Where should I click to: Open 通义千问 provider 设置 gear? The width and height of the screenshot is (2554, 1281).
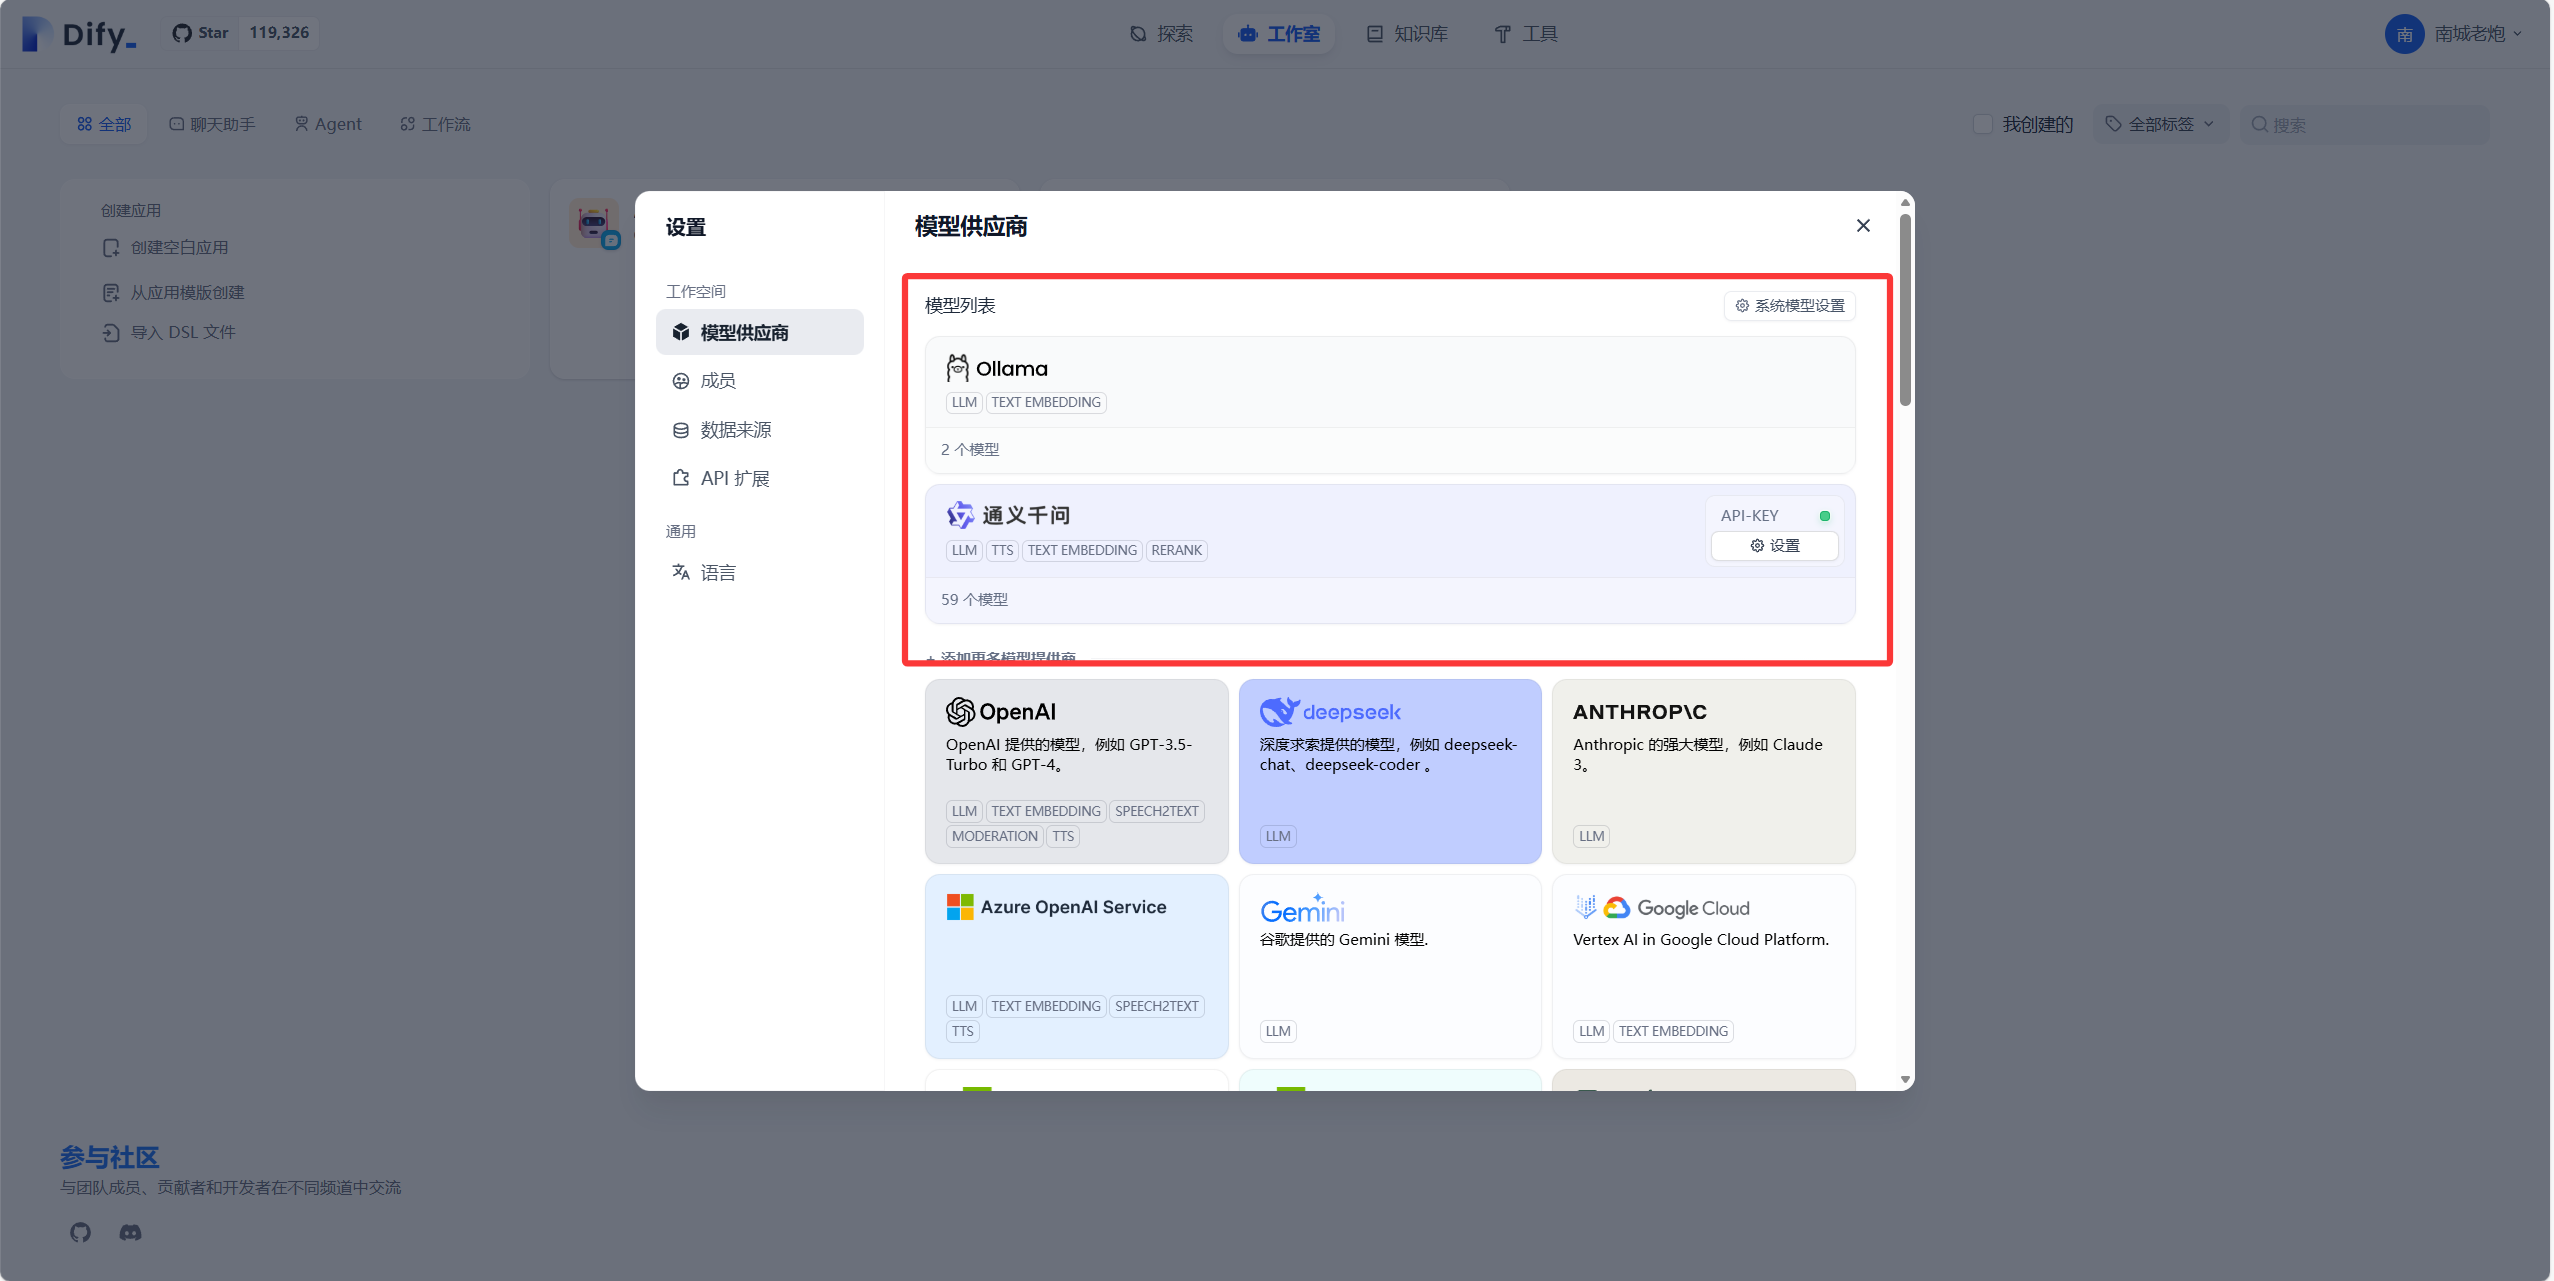pyautogui.click(x=1775, y=546)
